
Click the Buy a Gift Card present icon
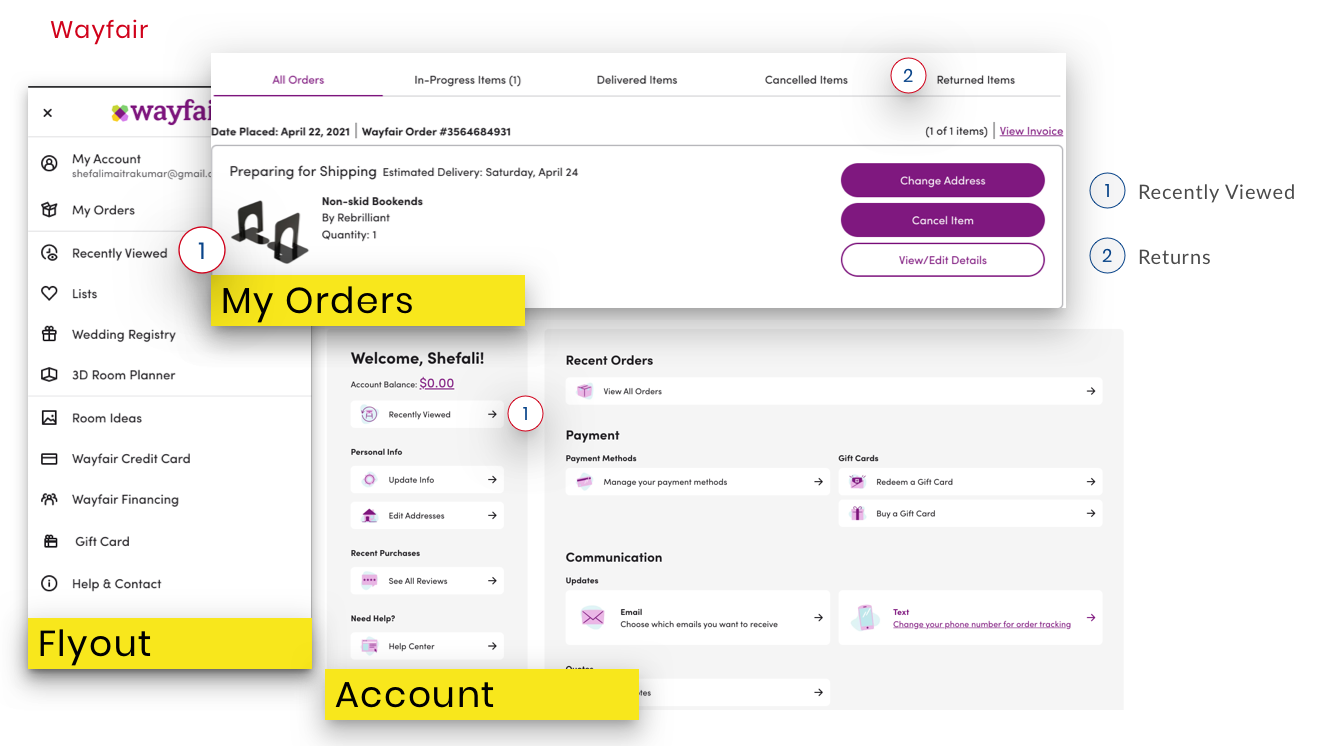pyautogui.click(x=857, y=514)
